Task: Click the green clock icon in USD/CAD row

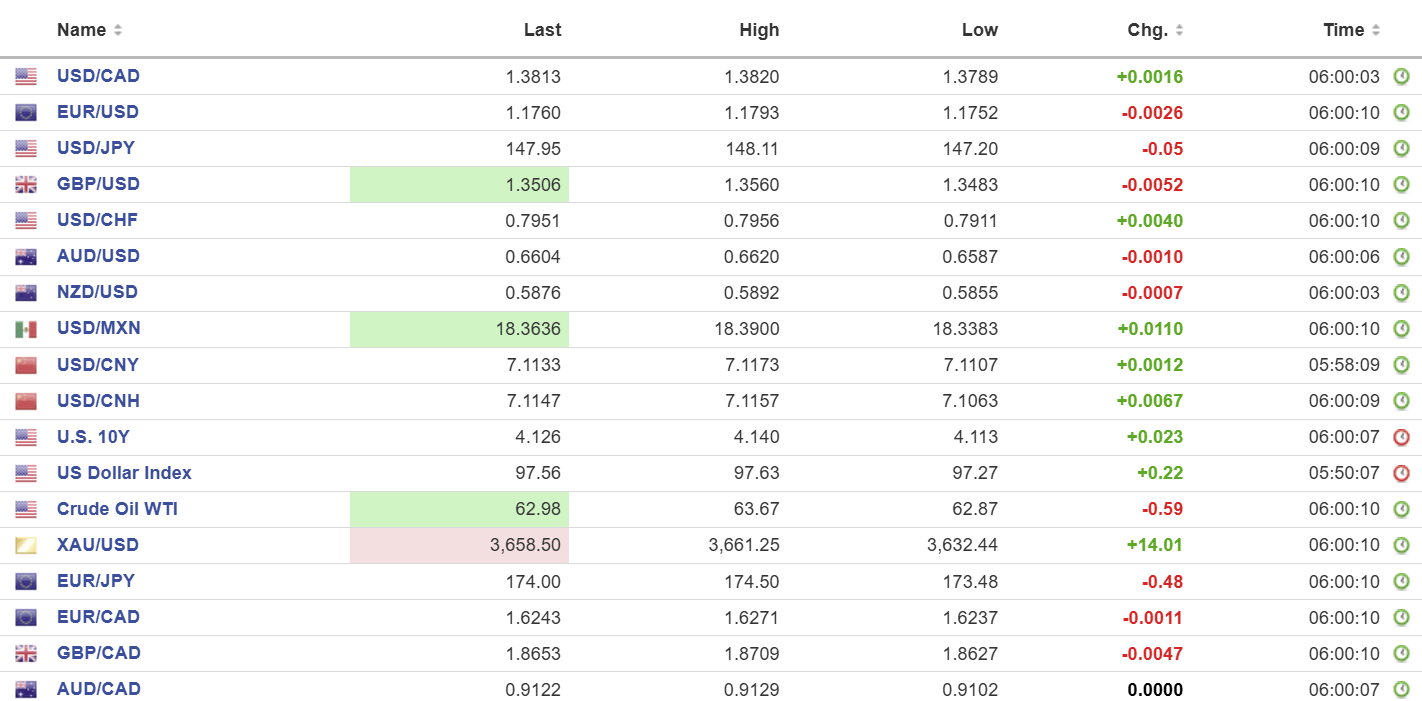Action: [x=1402, y=77]
